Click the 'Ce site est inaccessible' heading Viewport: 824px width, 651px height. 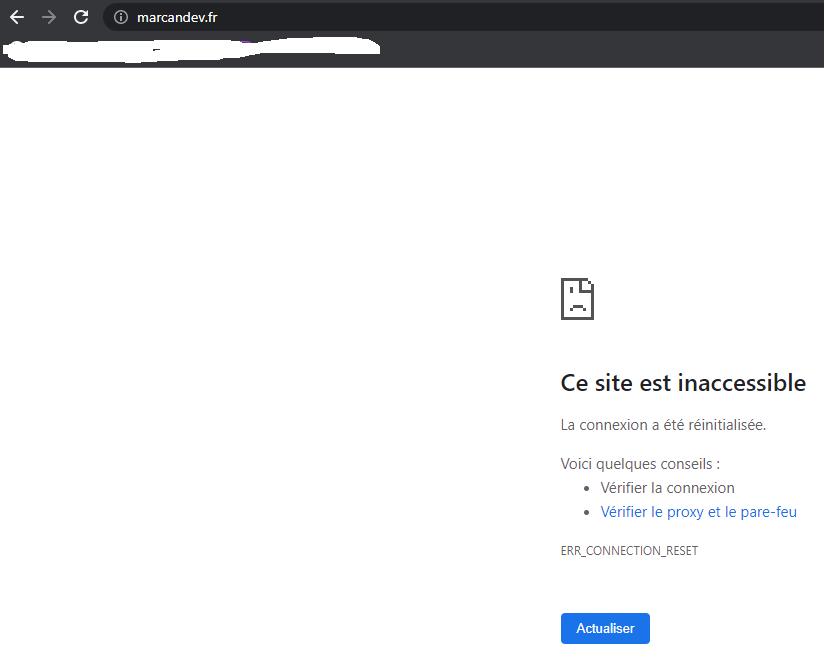click(683, 383)
